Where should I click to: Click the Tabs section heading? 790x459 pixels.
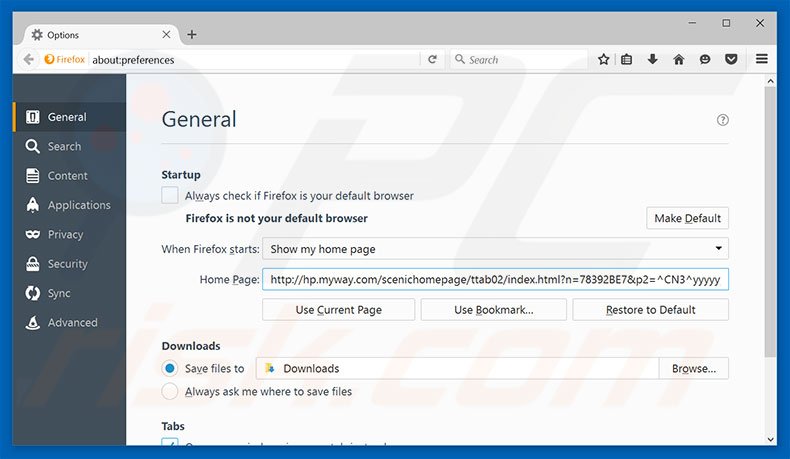tap(173, 426)
